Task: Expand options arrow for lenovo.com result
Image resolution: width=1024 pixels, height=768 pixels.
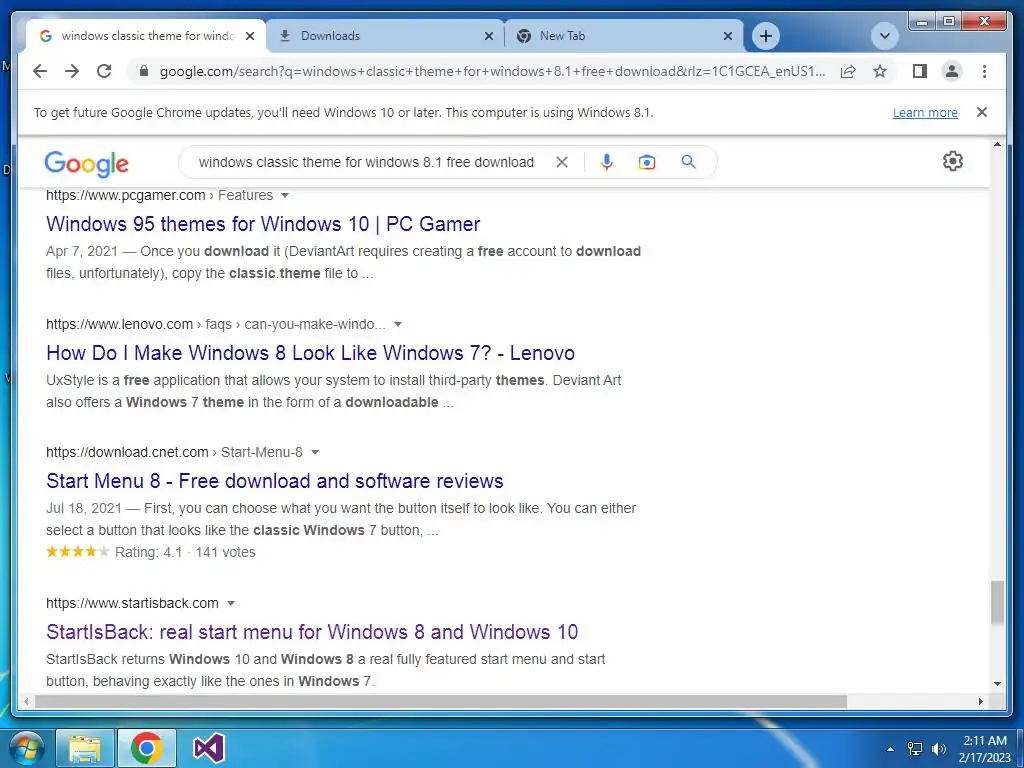Action: point(398,325)
